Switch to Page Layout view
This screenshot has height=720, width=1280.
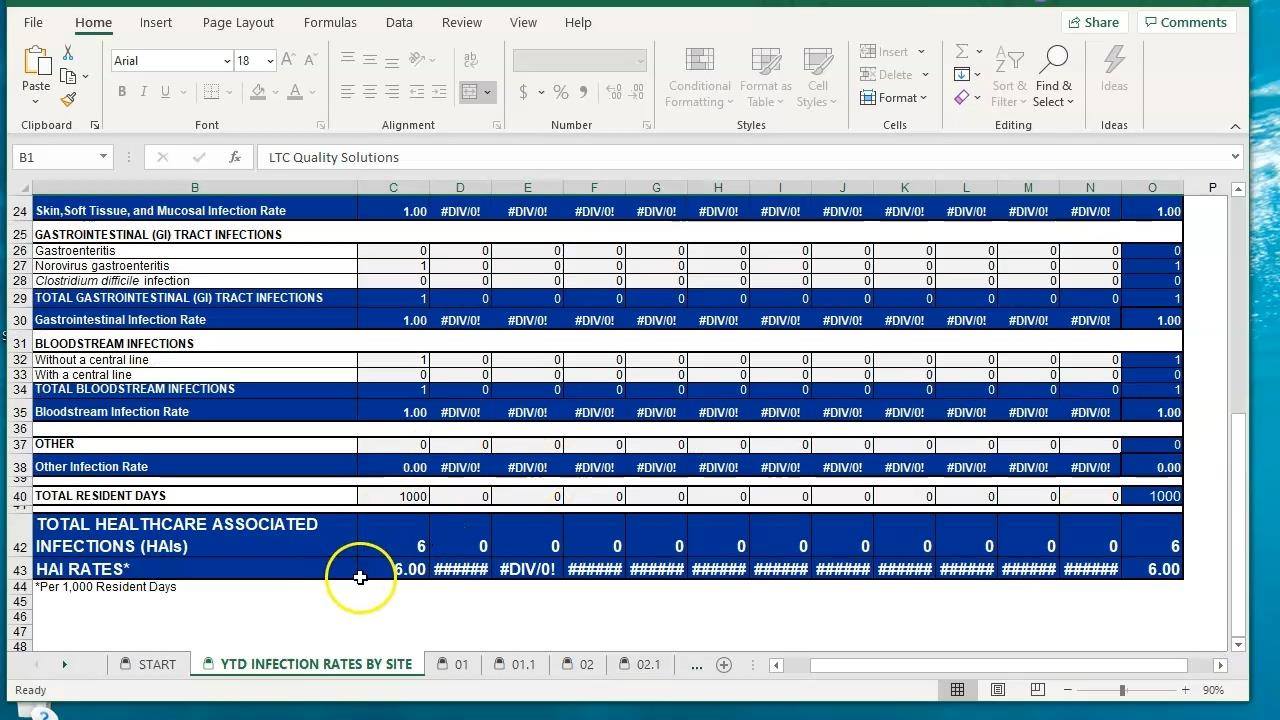997,690
